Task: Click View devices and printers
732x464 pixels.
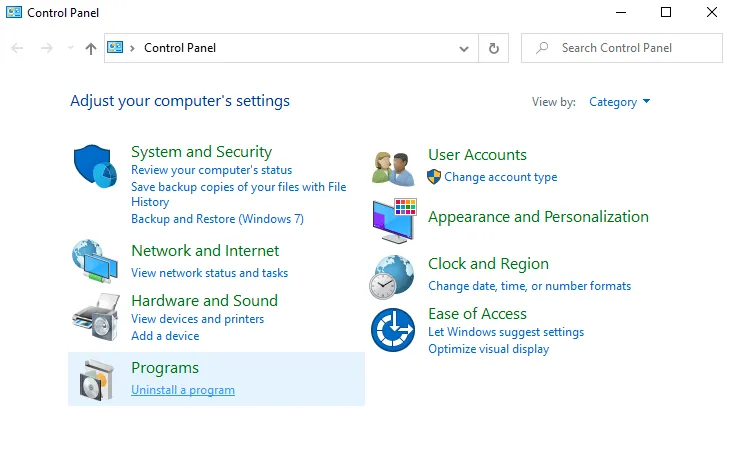Action: click(197, 319)
